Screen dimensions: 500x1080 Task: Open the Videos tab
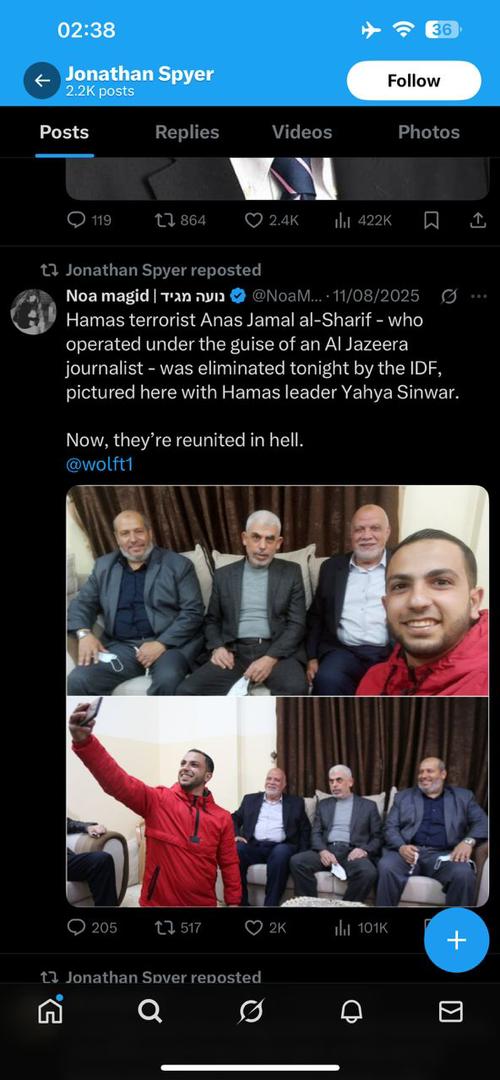pos(302,132)
